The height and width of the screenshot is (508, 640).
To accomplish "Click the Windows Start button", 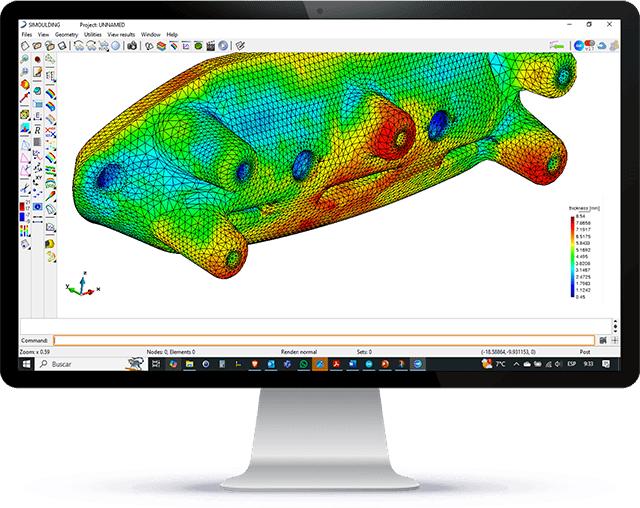I will 28,366.
